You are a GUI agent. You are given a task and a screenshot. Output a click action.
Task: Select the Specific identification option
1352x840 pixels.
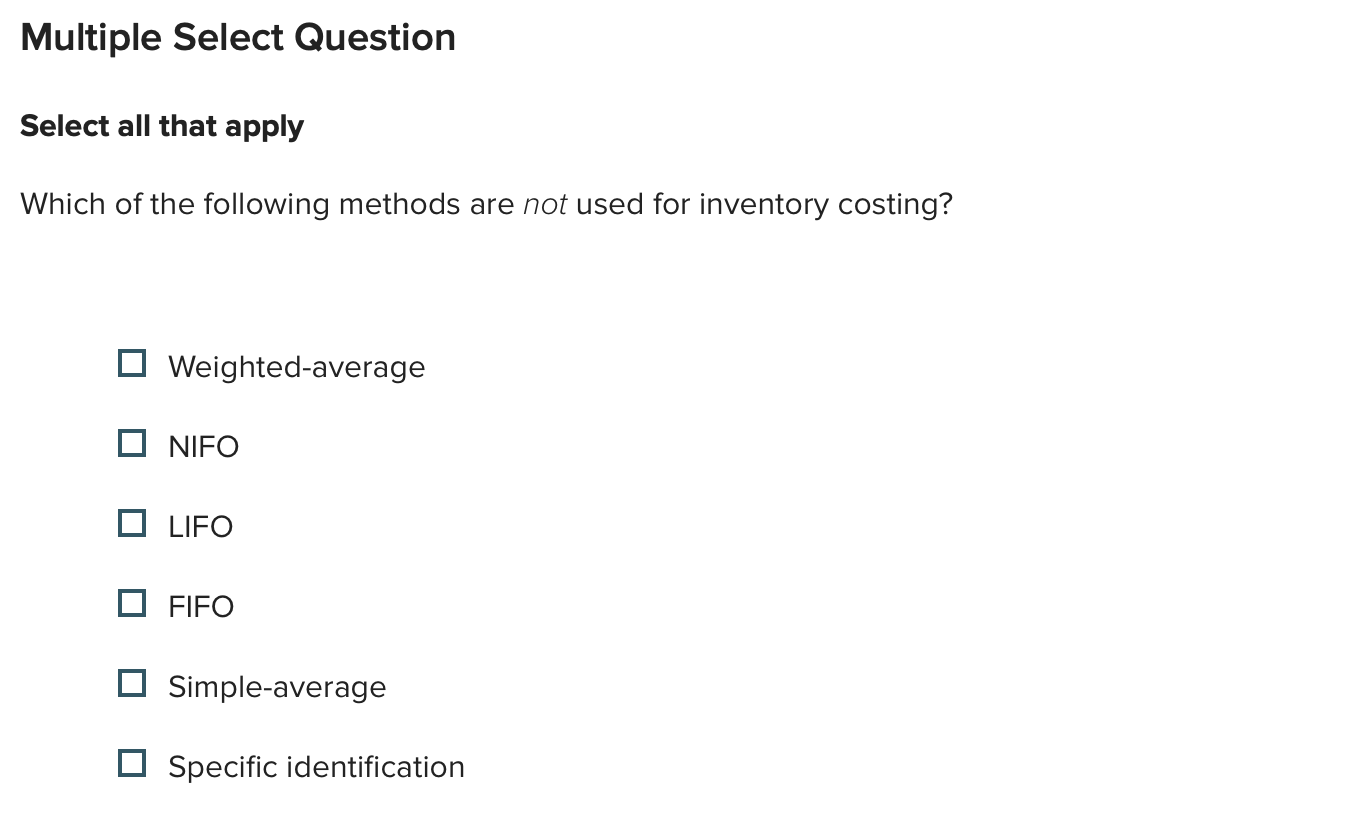point(131,763)
